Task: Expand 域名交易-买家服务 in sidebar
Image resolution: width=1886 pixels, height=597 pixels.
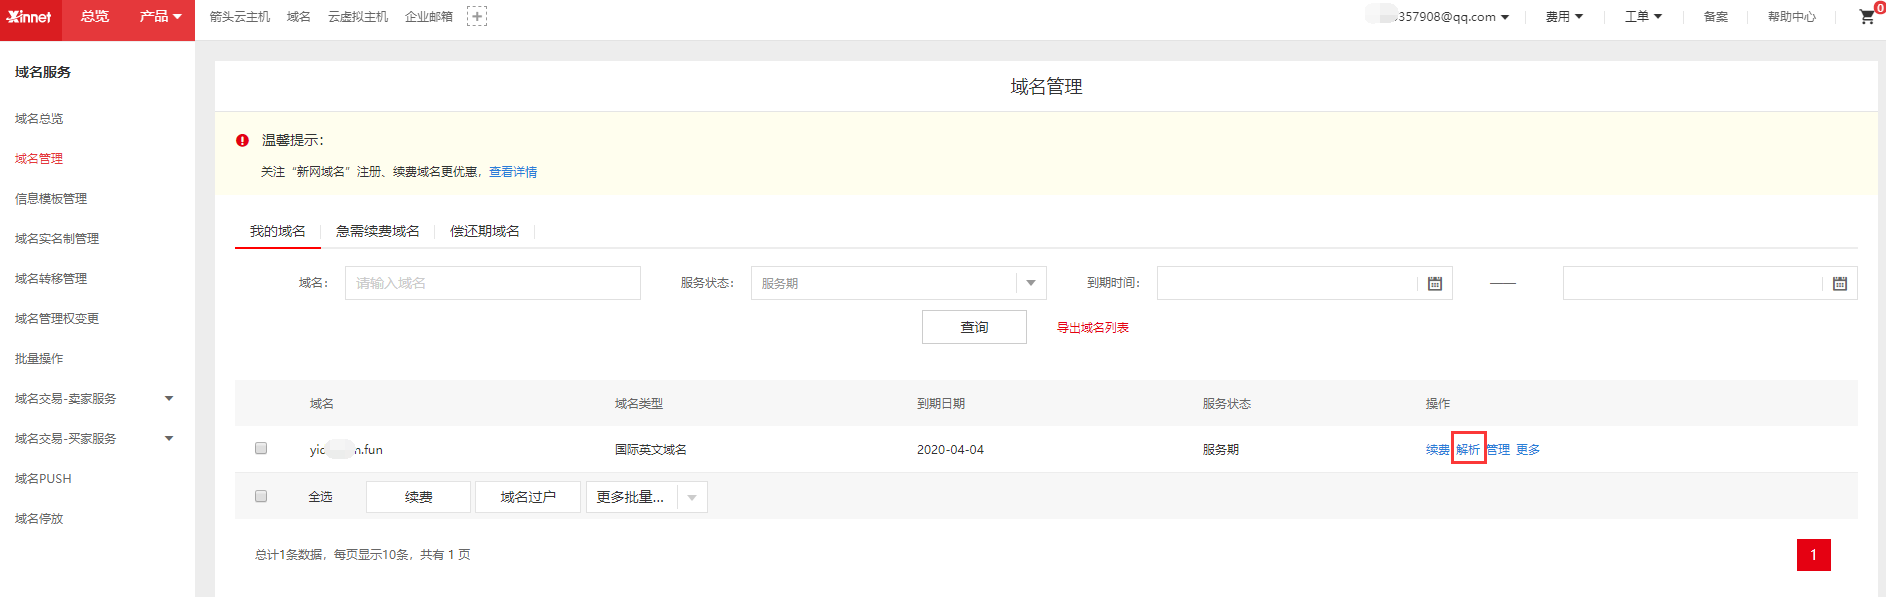Action: [168, 439]
